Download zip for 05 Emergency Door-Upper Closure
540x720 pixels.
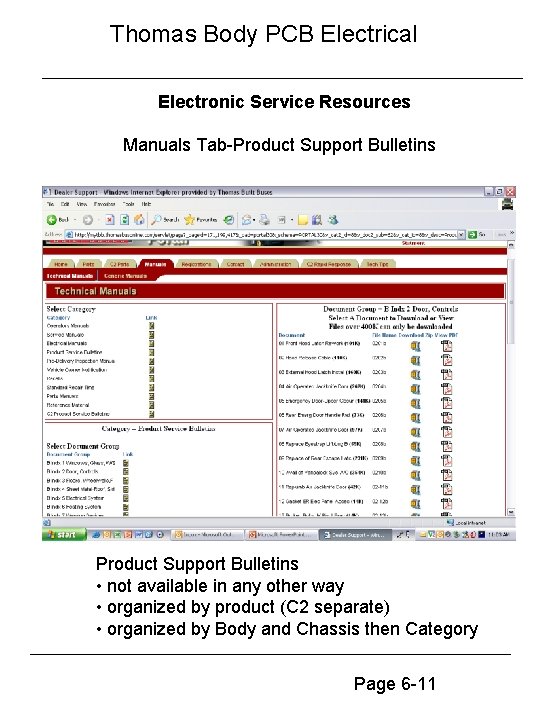(x=416, y=404)
